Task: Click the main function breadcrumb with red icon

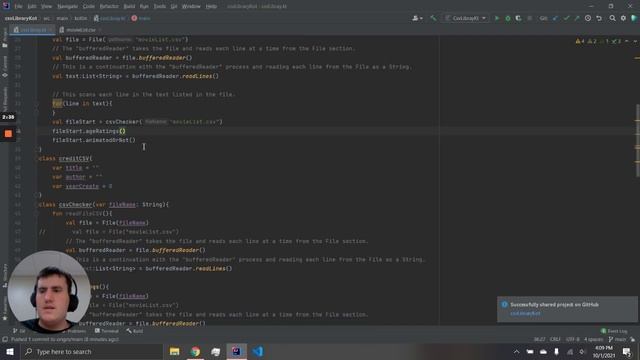Action: (x=141, y=18)
